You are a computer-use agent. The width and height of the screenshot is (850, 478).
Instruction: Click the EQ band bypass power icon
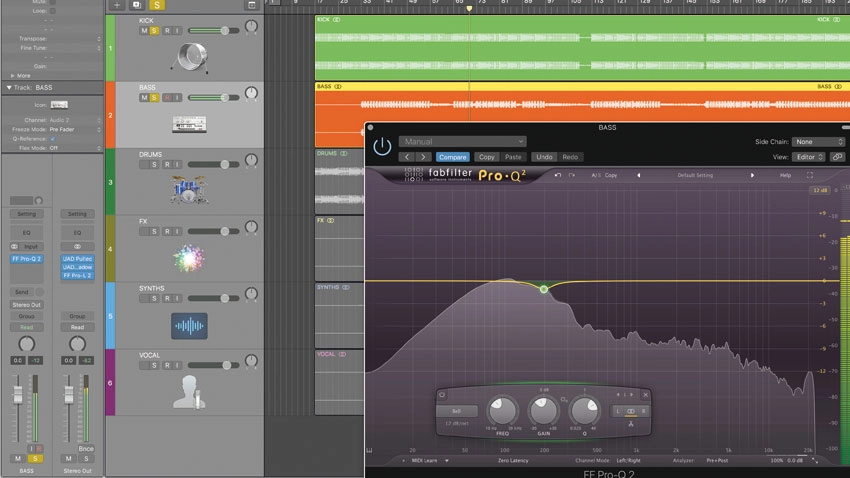(x=442, y=395)
